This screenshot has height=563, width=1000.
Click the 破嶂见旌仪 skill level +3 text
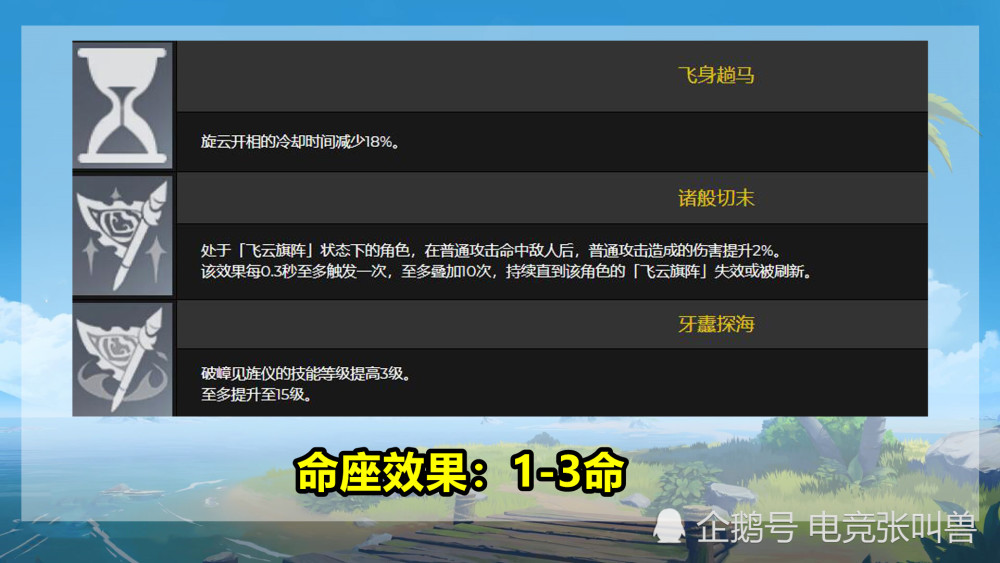(305, 374)
